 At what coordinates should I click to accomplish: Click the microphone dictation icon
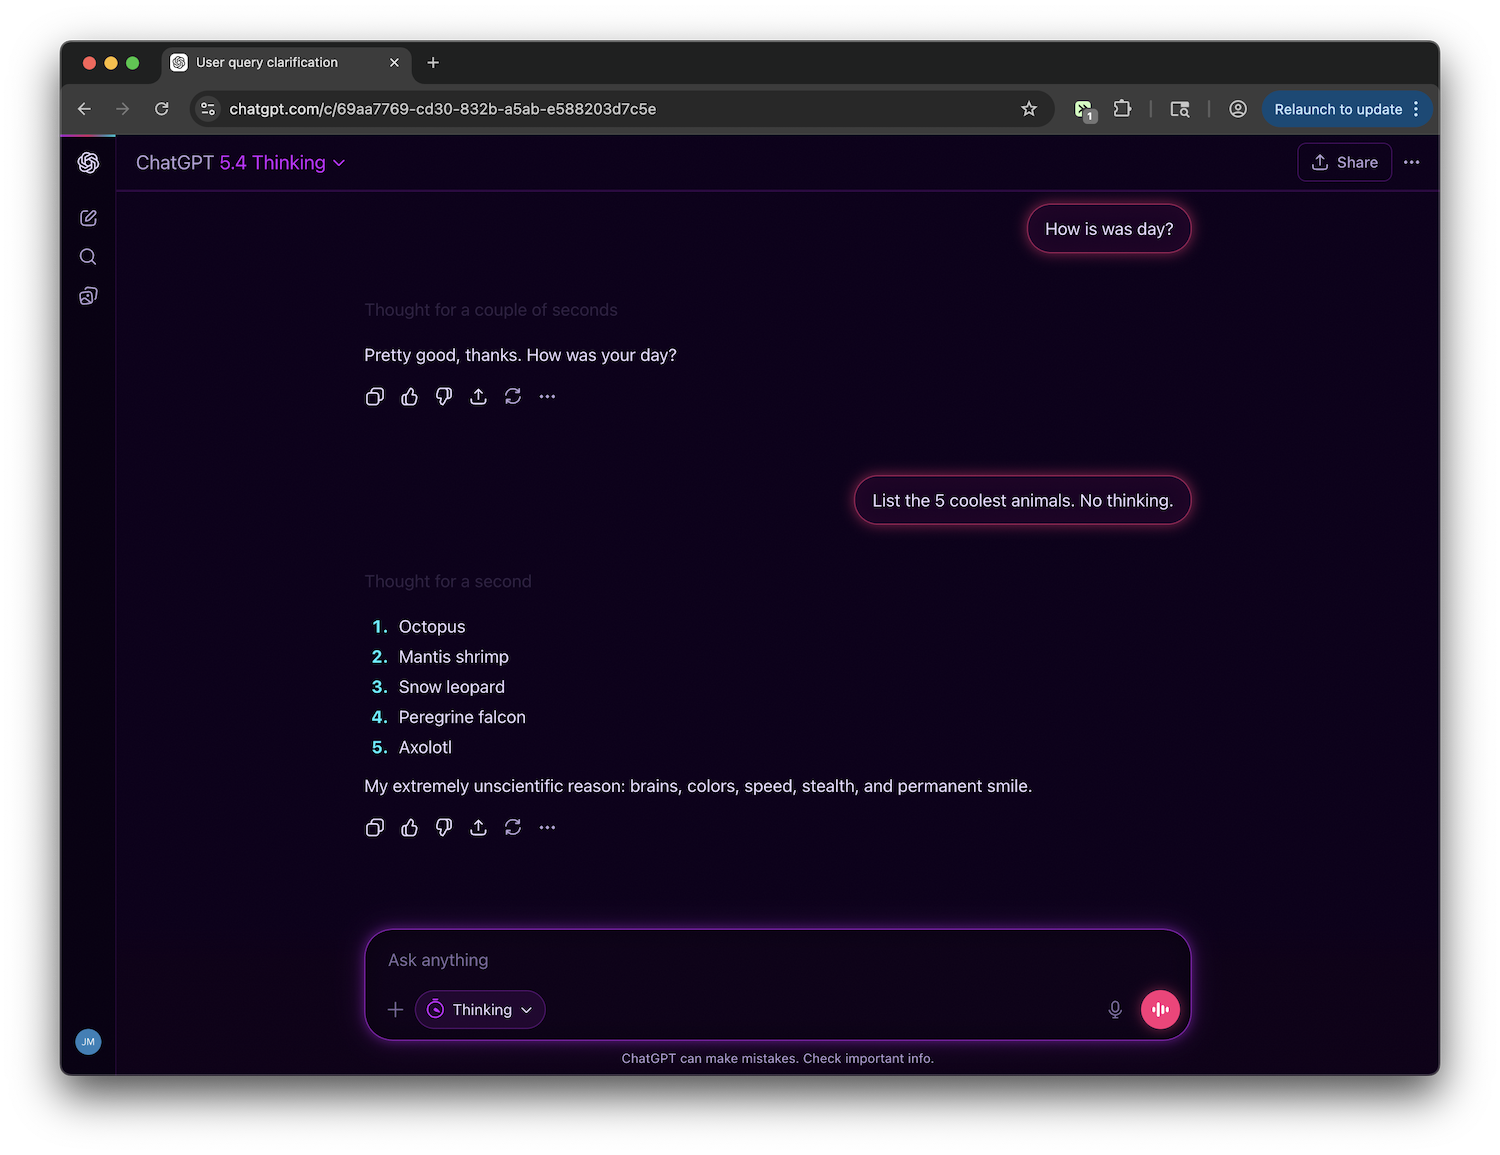1115,1010
